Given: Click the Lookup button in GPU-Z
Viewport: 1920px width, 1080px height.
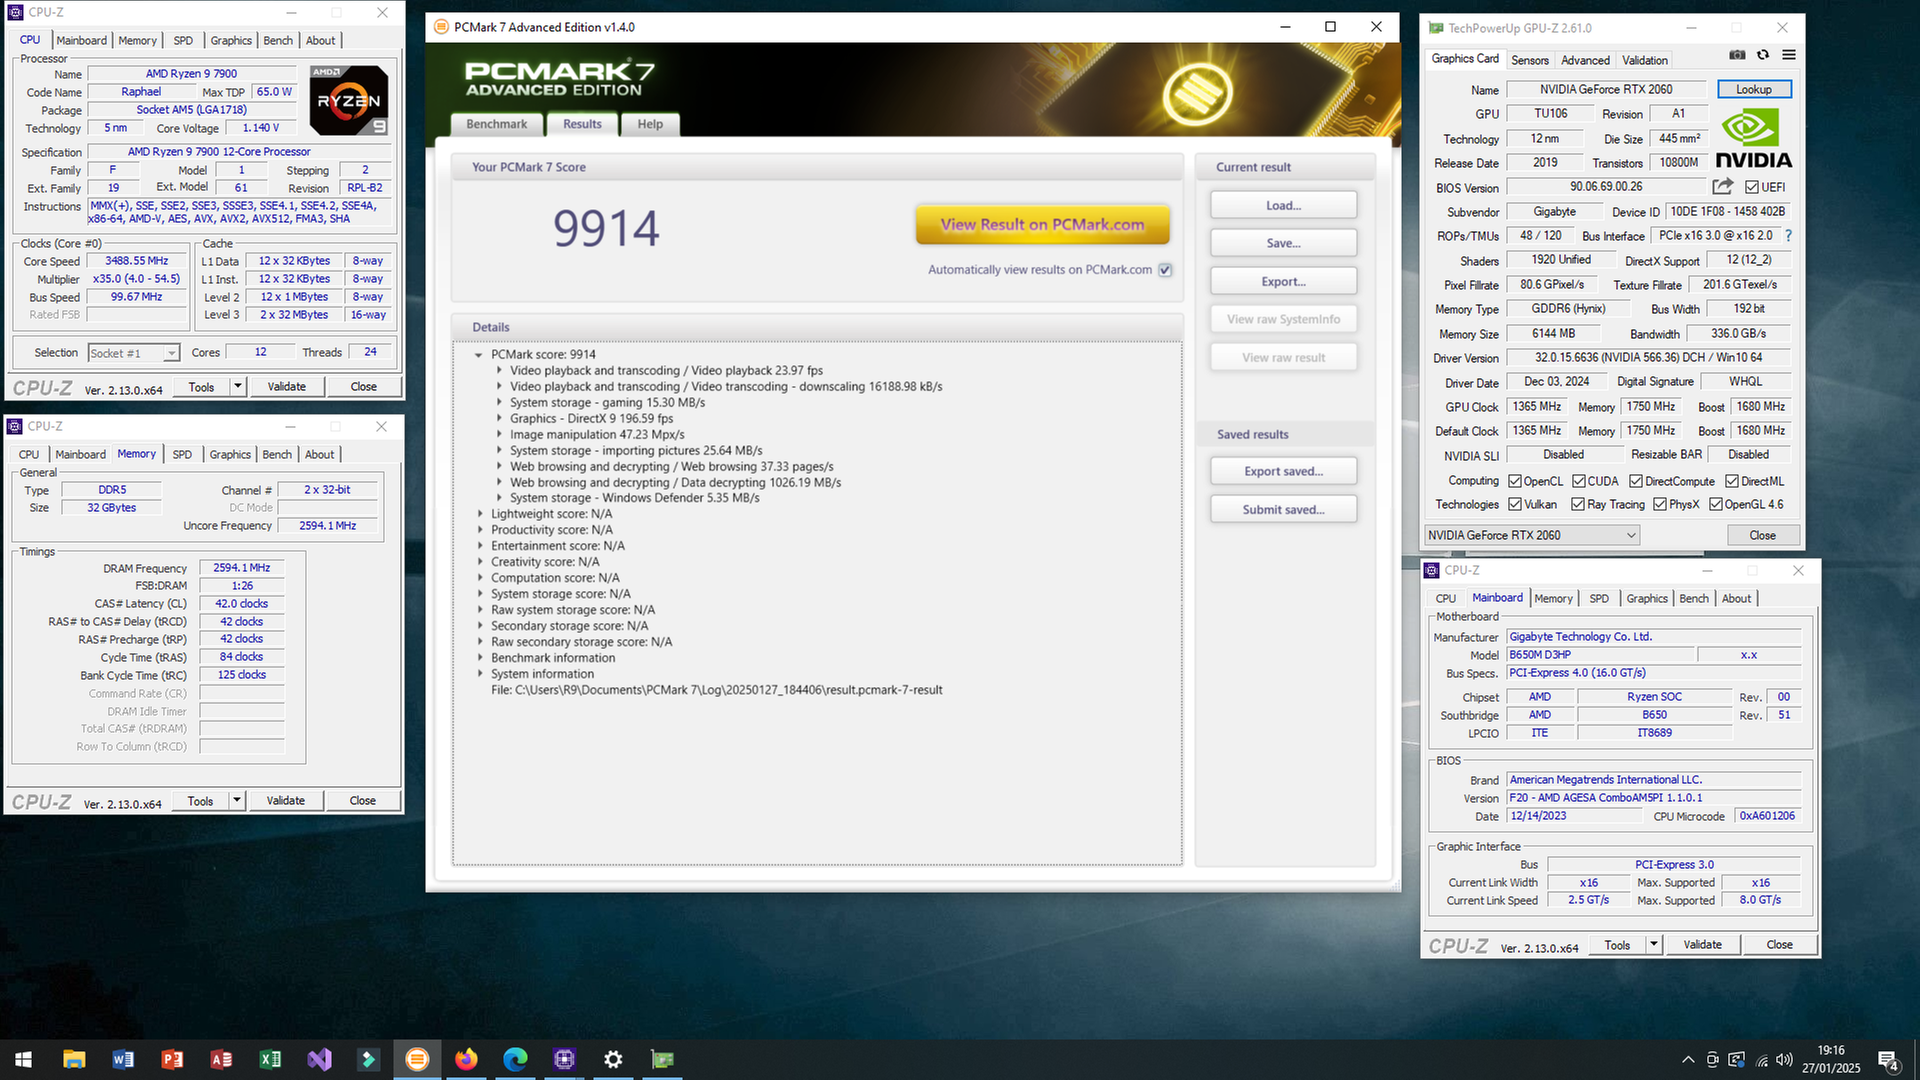Looking at the screenshot, I should (1754, 89).
